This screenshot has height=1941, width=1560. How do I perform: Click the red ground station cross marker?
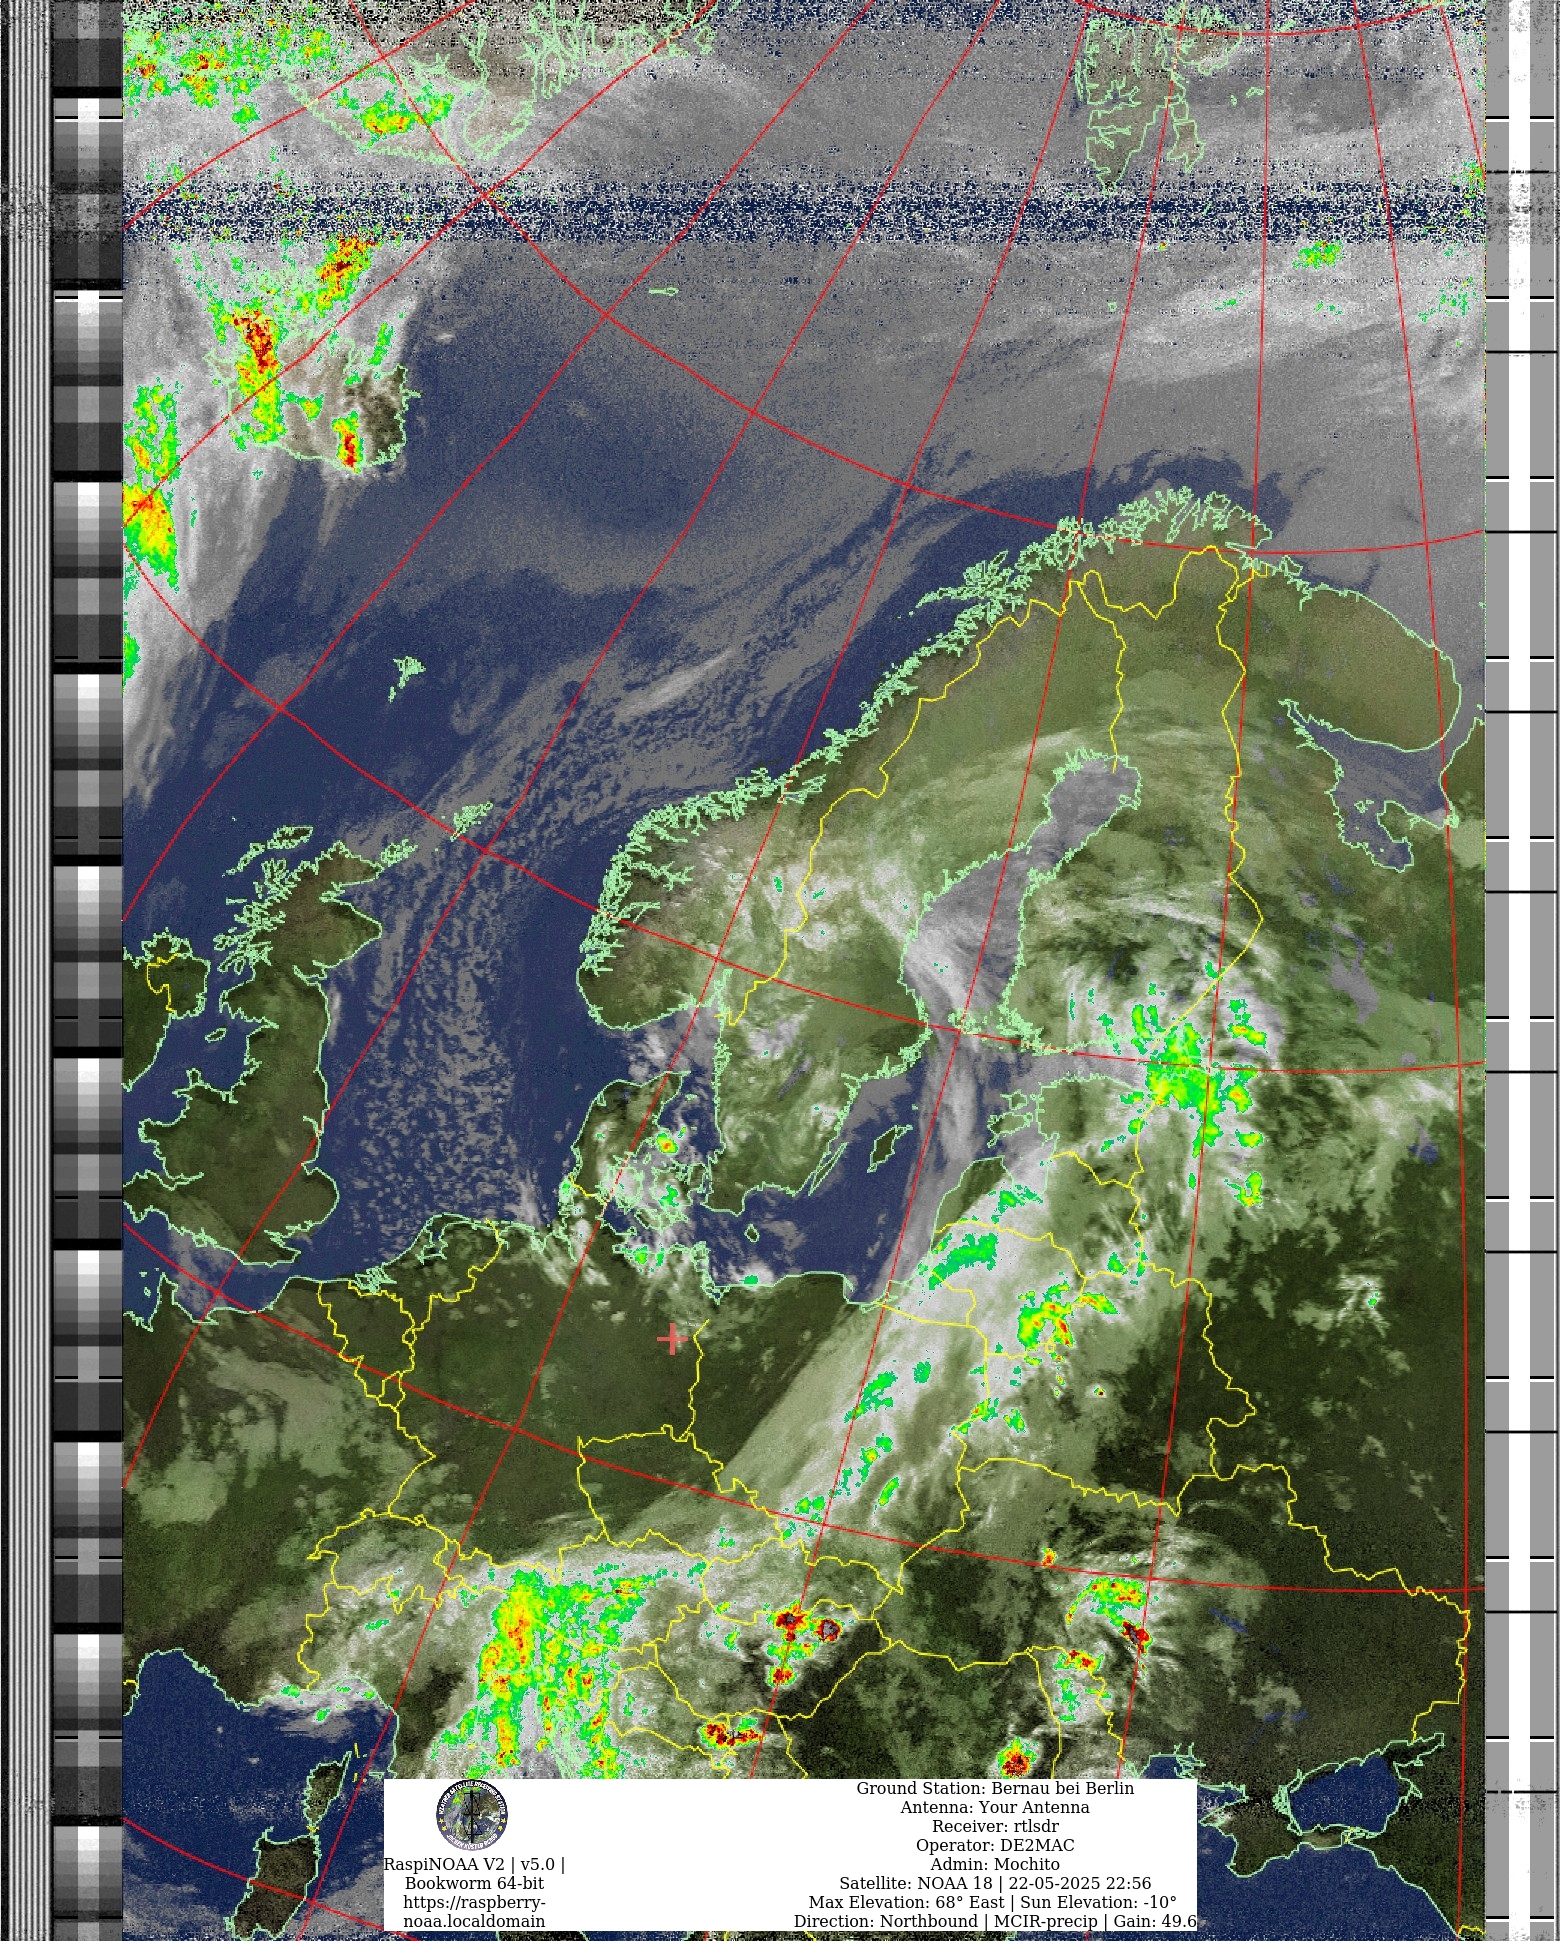(x=672, y=1338)
